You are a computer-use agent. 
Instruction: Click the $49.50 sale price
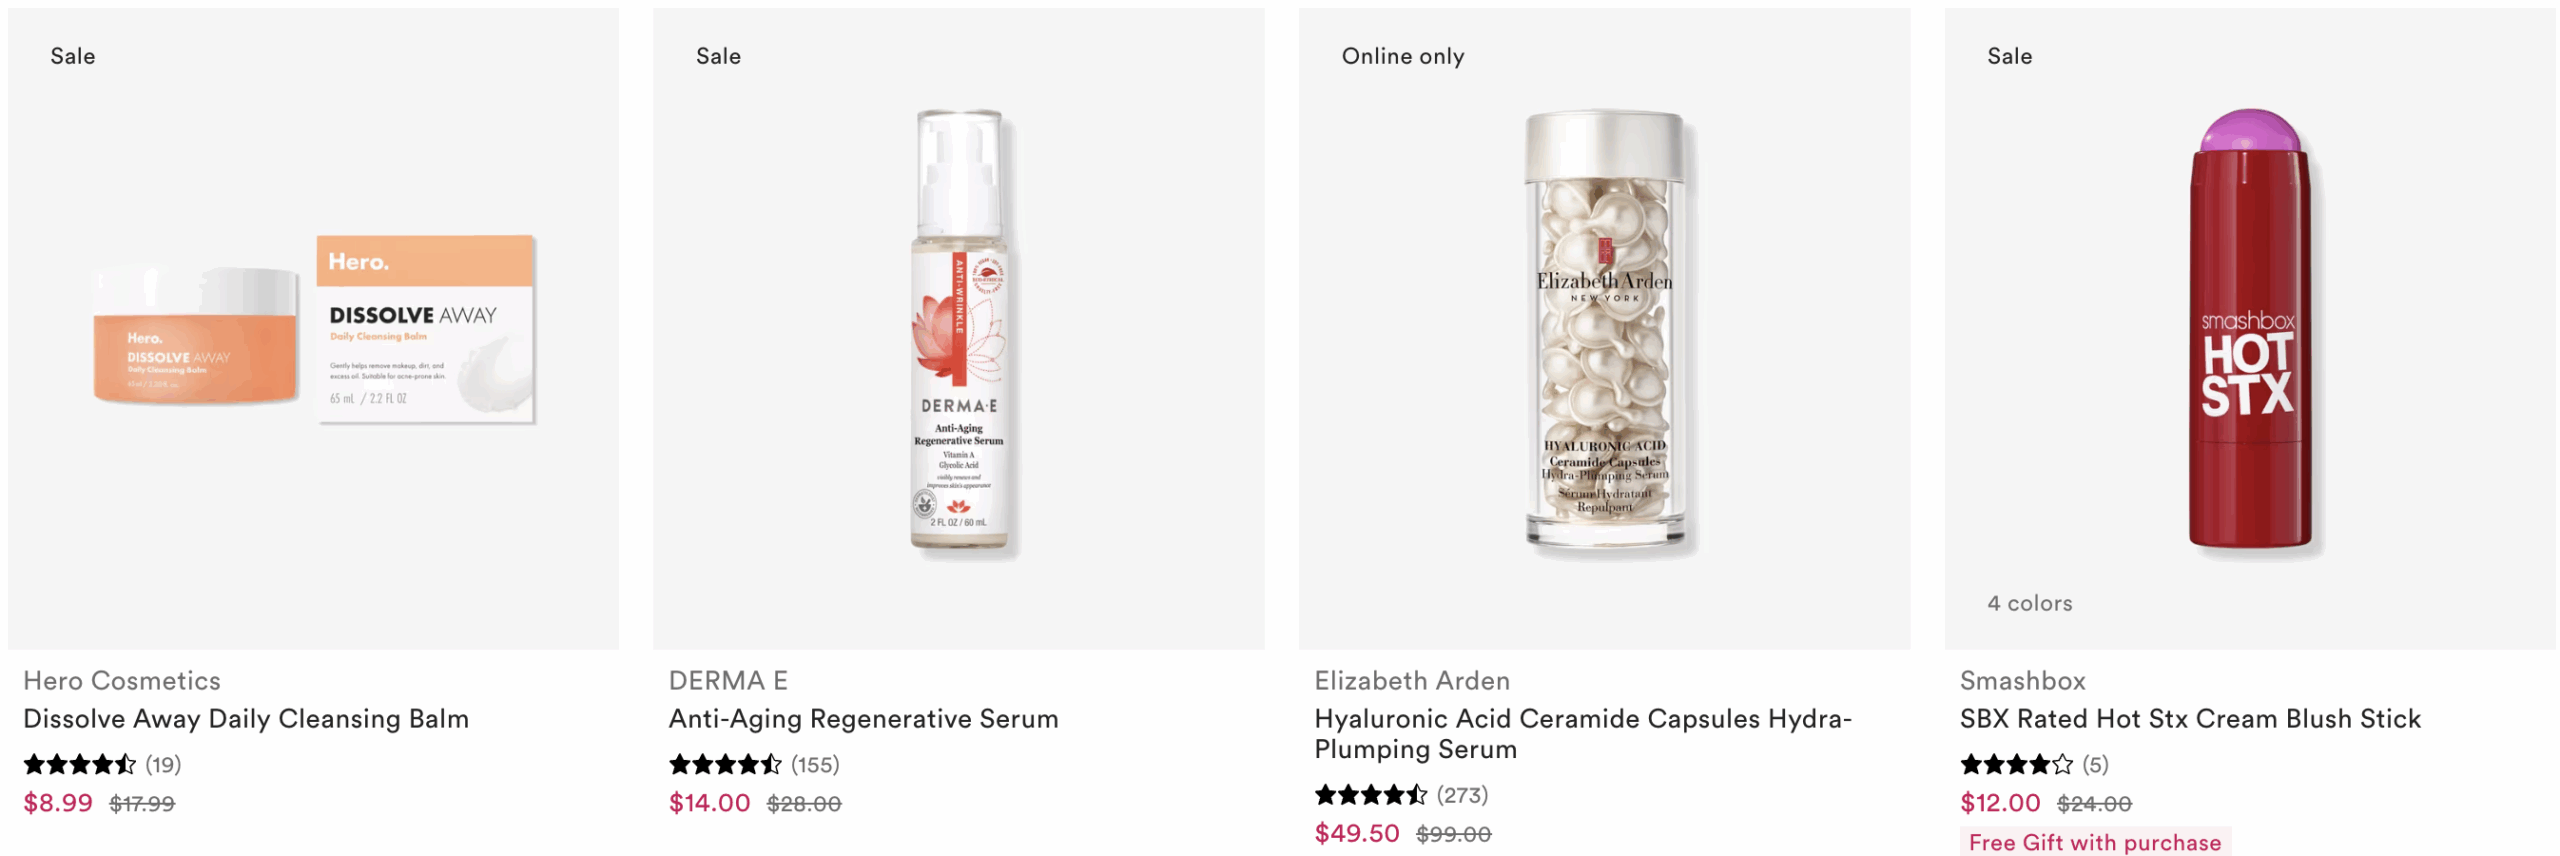pyautogui.click(x=1357, y=833)
